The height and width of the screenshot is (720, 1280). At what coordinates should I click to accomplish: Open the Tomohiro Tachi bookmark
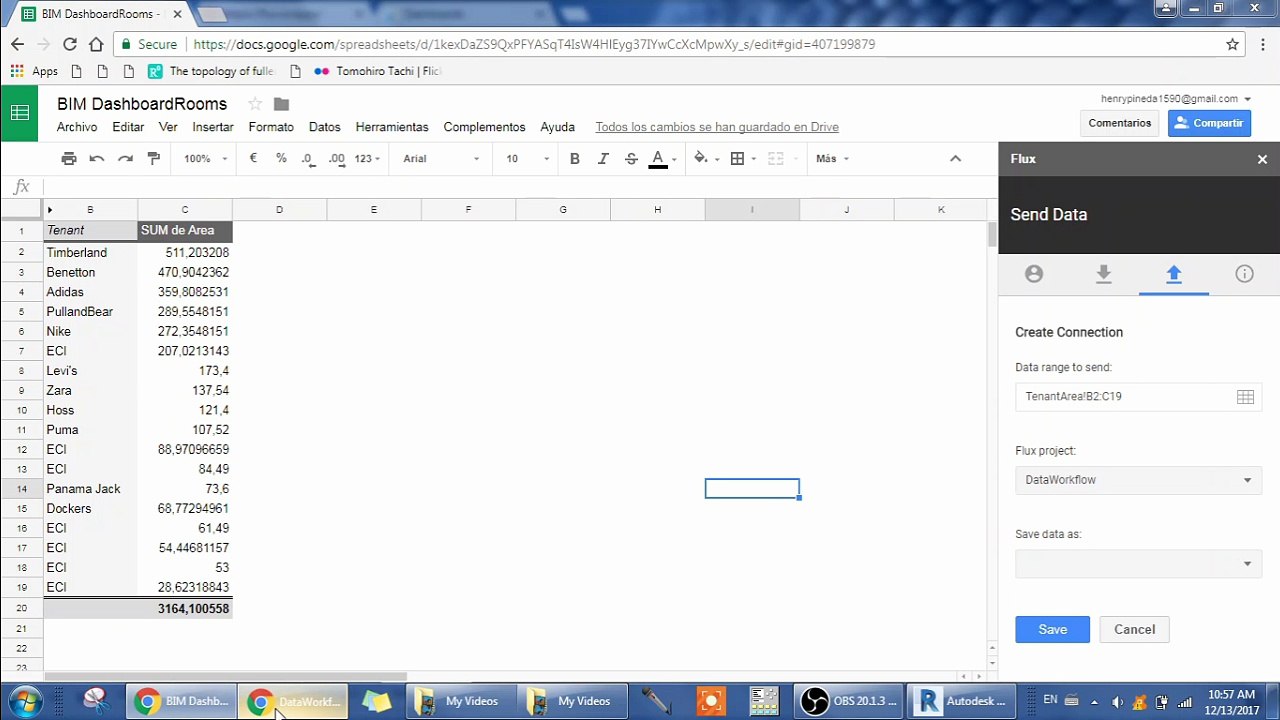point(377,71)
